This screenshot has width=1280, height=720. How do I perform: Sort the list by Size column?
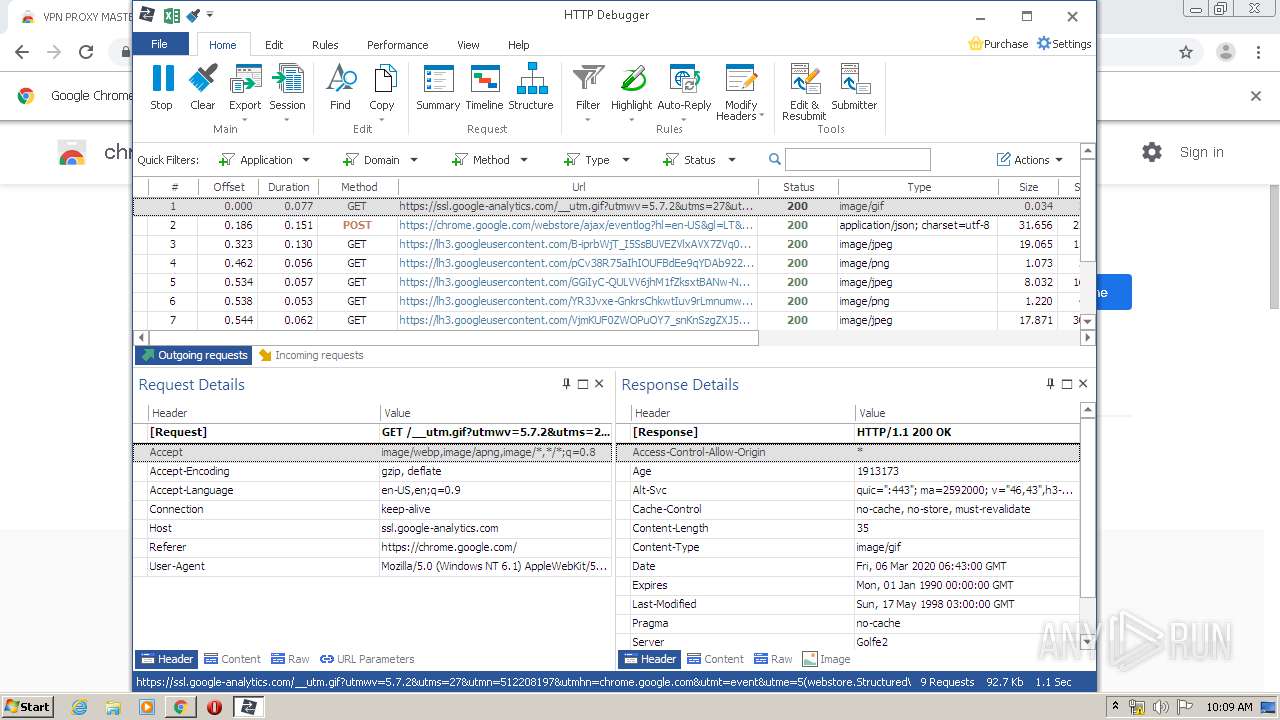click(1028, 187)
